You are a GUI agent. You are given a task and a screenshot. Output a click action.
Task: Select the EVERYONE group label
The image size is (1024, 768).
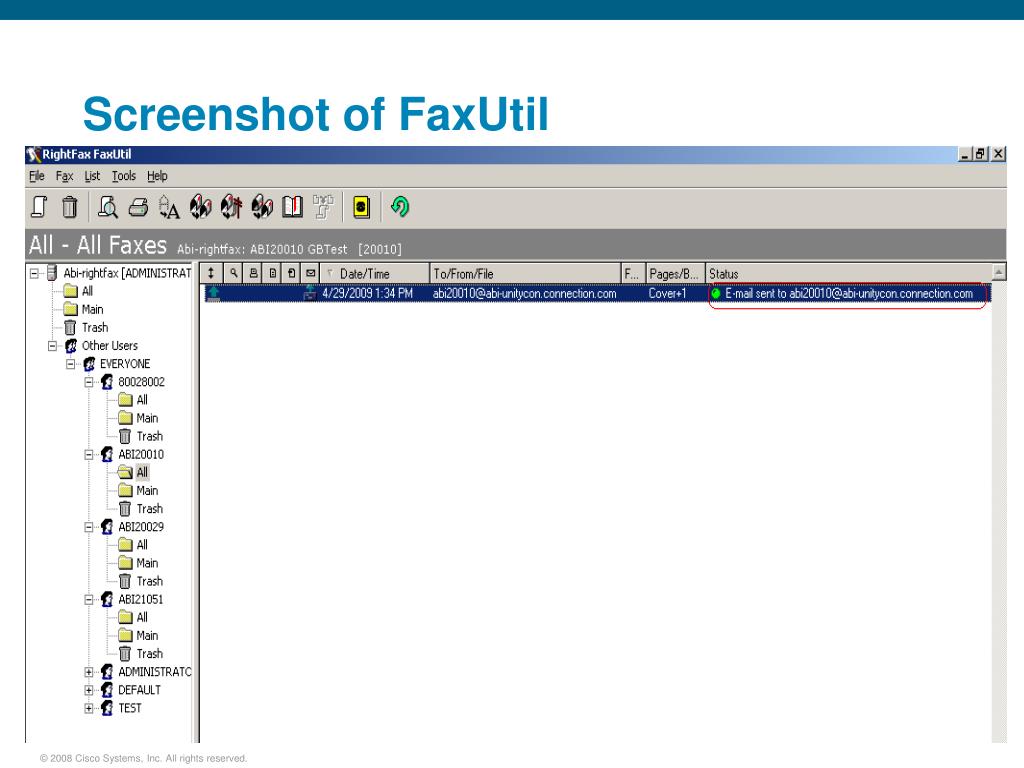pyautogui.click(x=125, y=364)
